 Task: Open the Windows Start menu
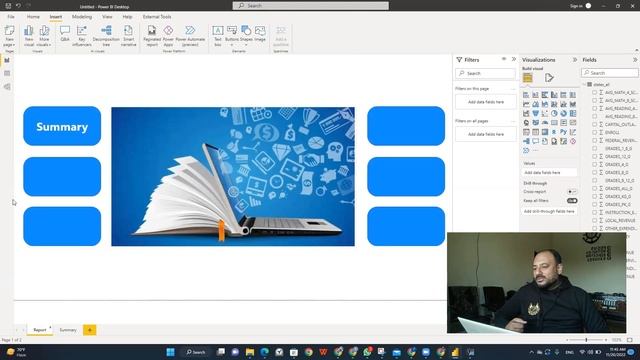[x=170, y=352]
